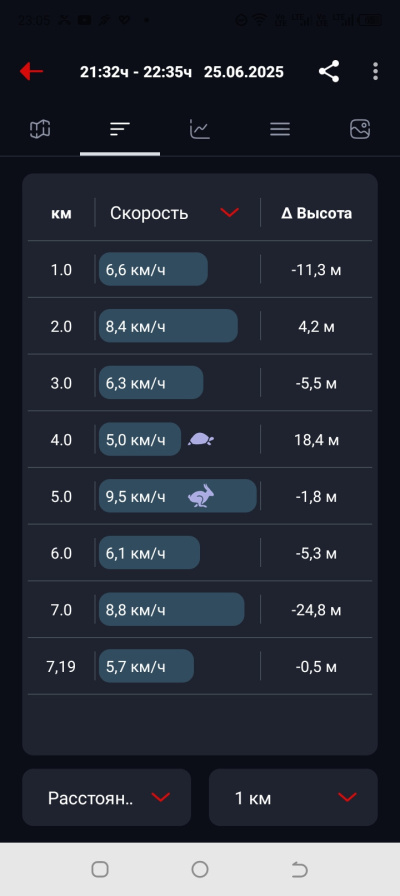Tap the Android home circle button
This screenshot has width=400, height=896.
pos(200,869)
